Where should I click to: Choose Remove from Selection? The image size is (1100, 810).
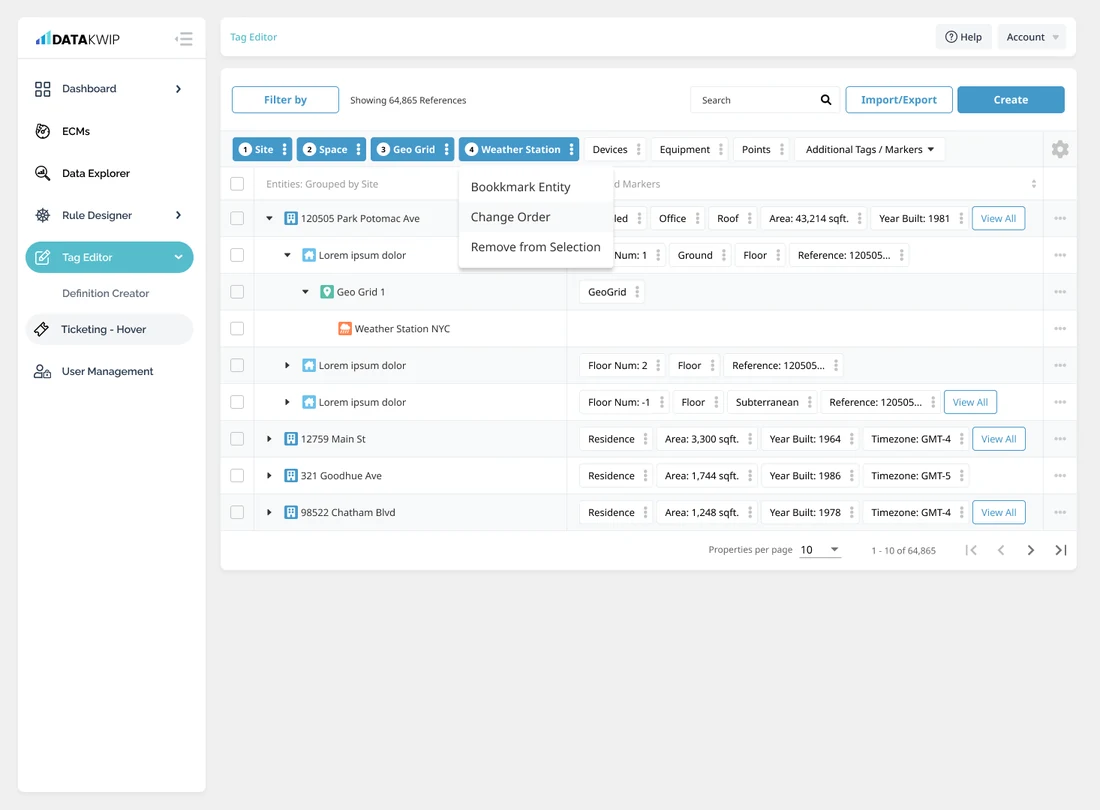[x=536, y=247]
